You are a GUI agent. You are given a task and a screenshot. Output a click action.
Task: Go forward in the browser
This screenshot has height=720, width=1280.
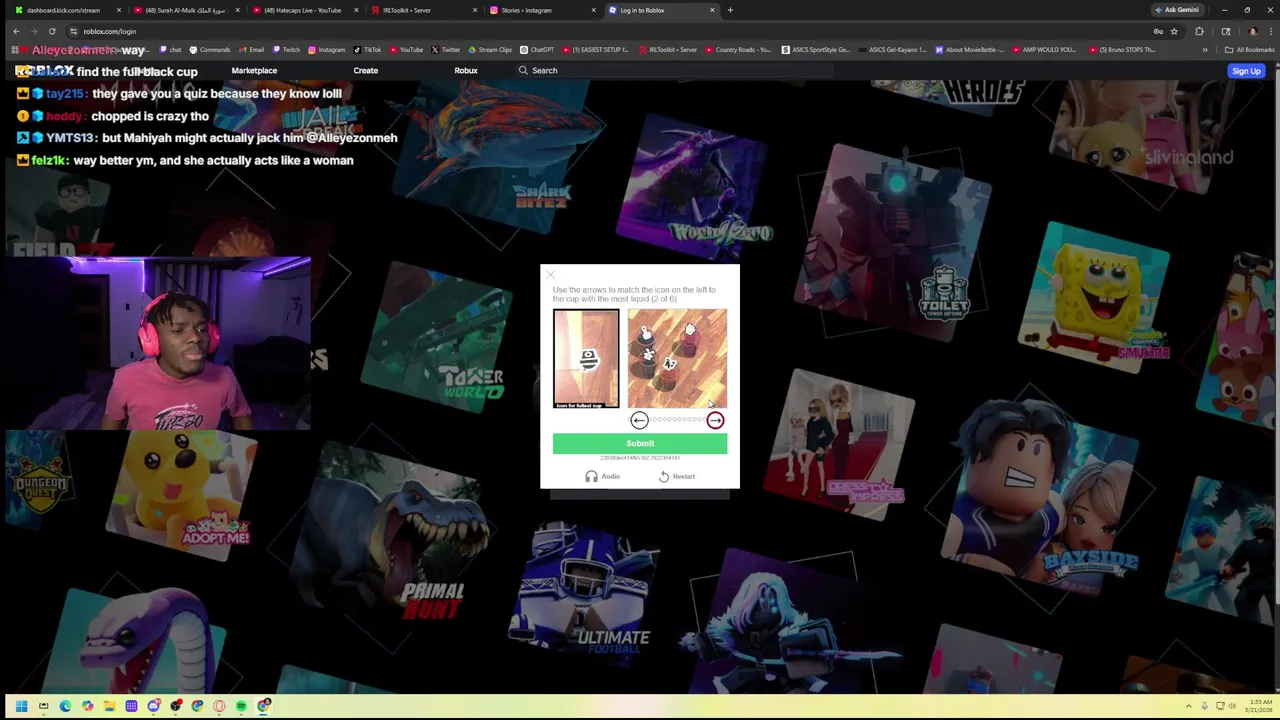pos(34,31)
